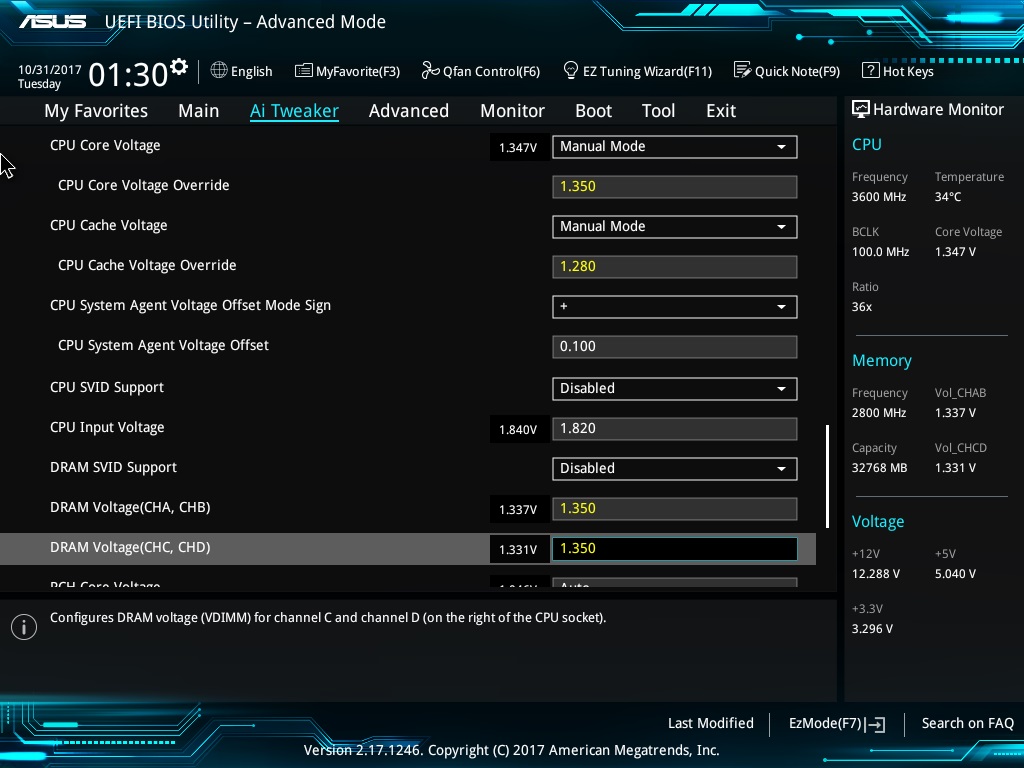
Task: Click the Qfan Control fan icon
Action: tap(430, 70)
